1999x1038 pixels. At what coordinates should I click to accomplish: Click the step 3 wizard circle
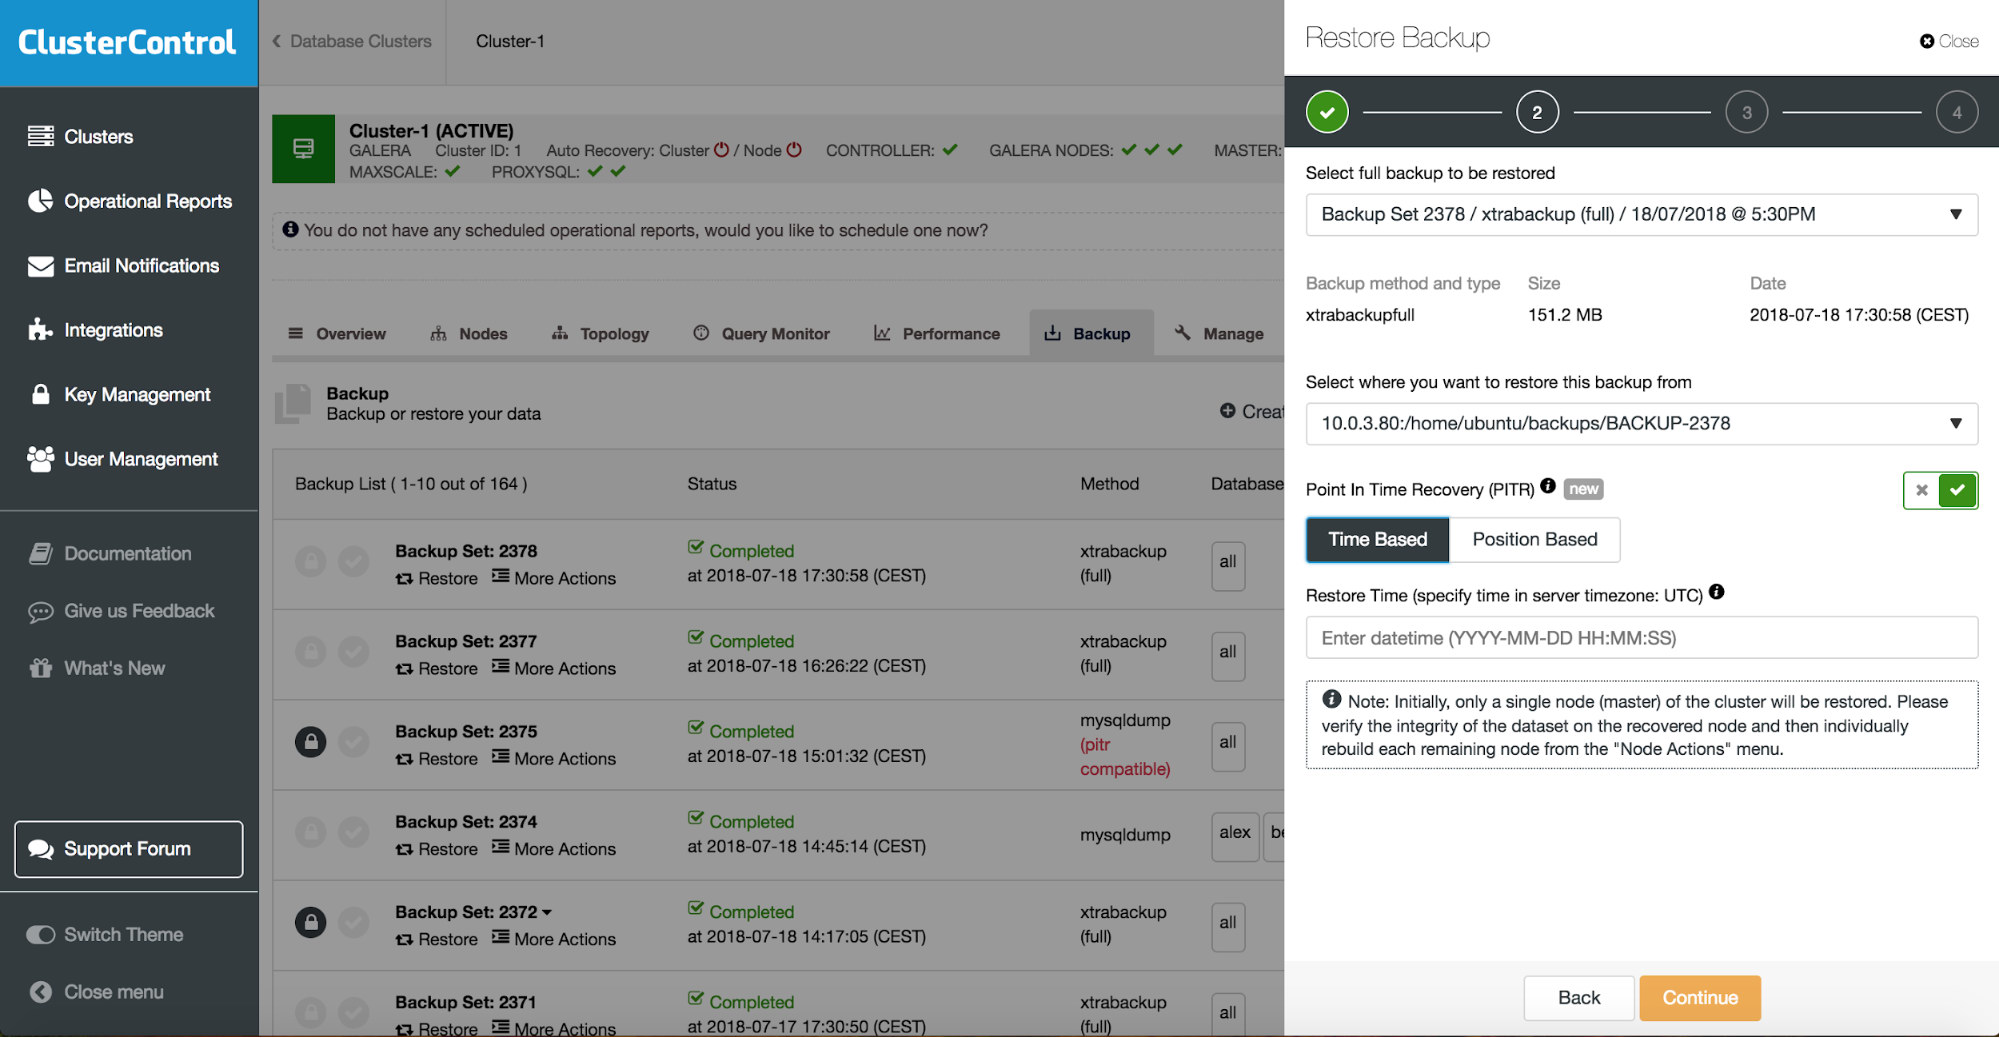pos(1747,112)
